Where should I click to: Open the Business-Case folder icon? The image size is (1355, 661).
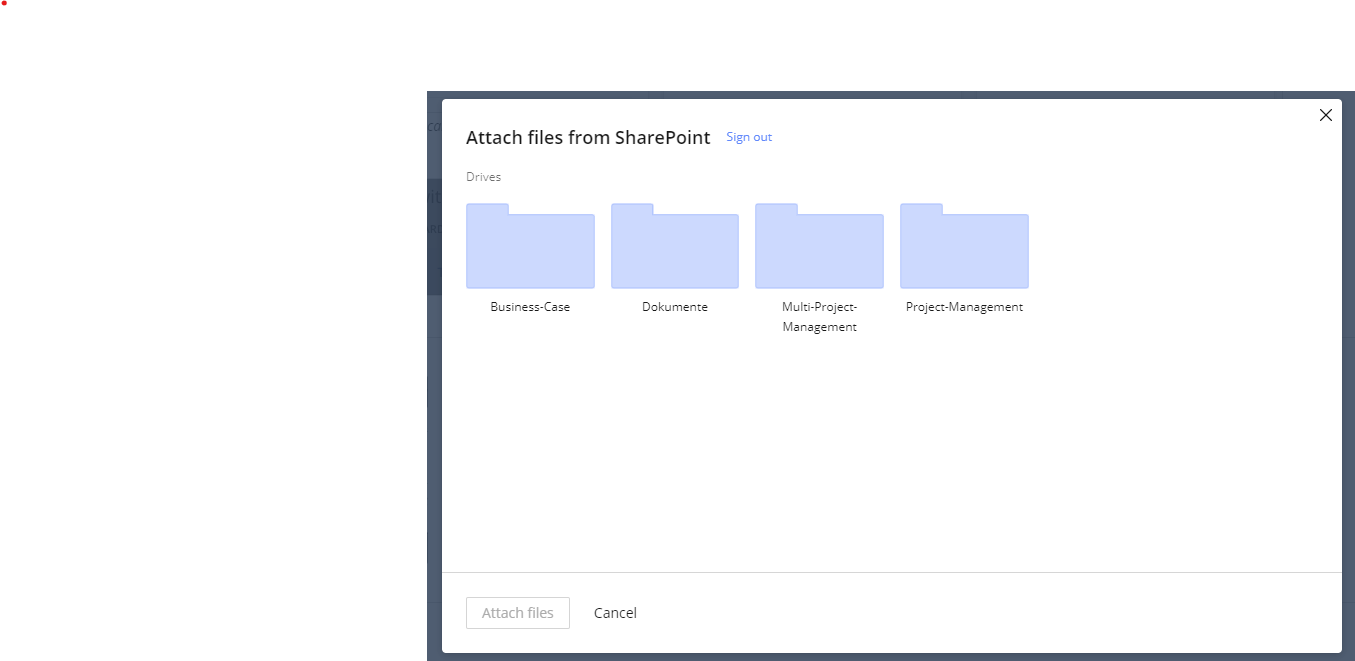530,247
